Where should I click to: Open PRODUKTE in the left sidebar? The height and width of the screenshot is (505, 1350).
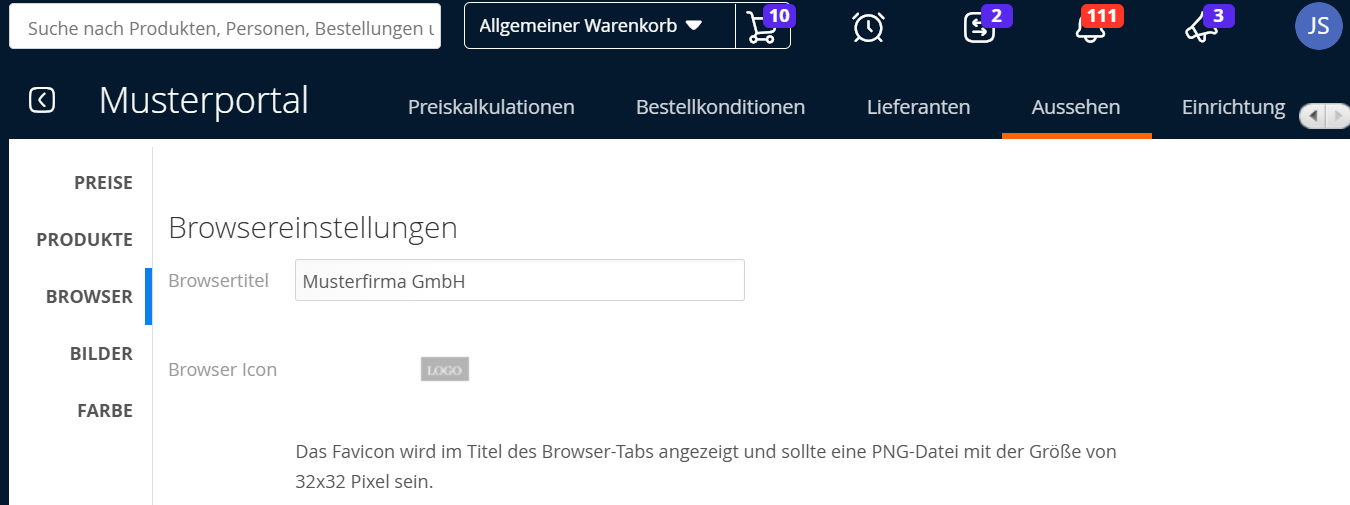click(84, 240)
